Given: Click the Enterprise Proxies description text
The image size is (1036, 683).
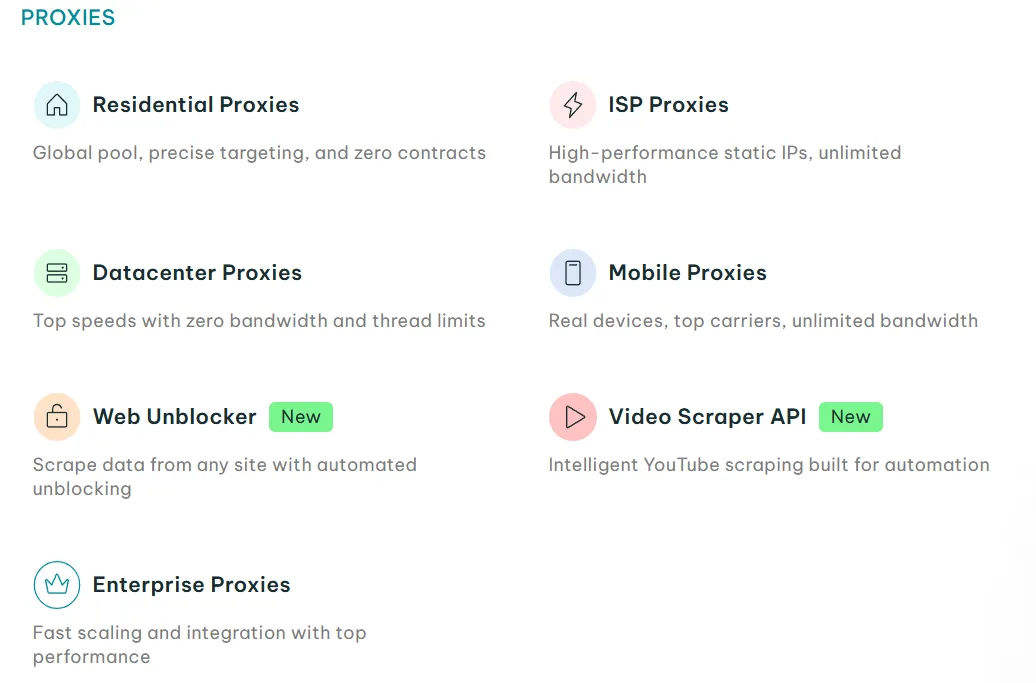Looking at the screenshot, I should point(200,644).
